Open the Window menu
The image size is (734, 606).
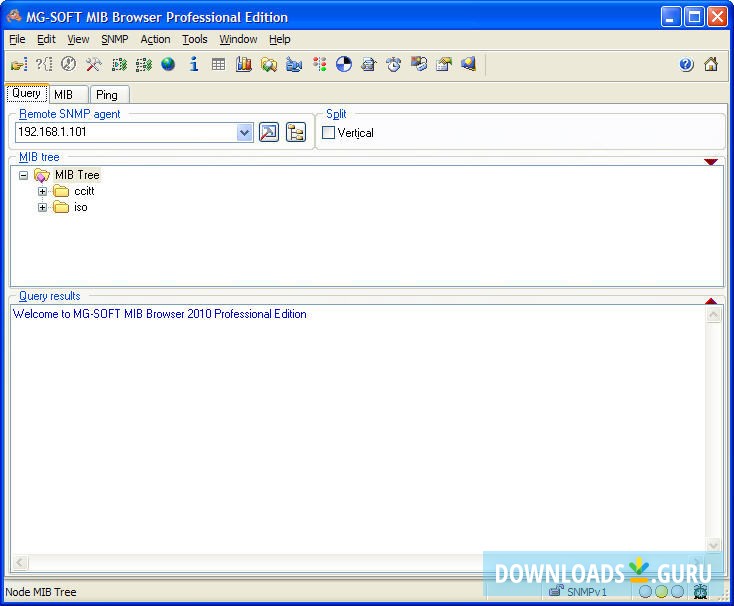tap(238, 39)
